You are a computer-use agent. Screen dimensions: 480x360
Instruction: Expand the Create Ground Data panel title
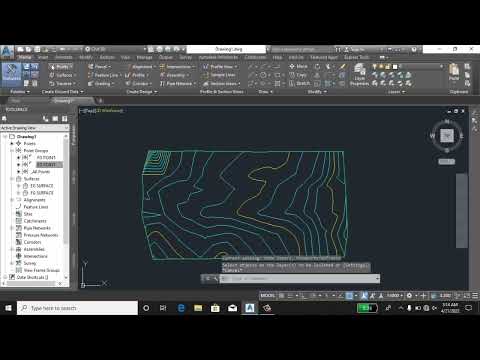pyautogui.click(x=62, y=92)
